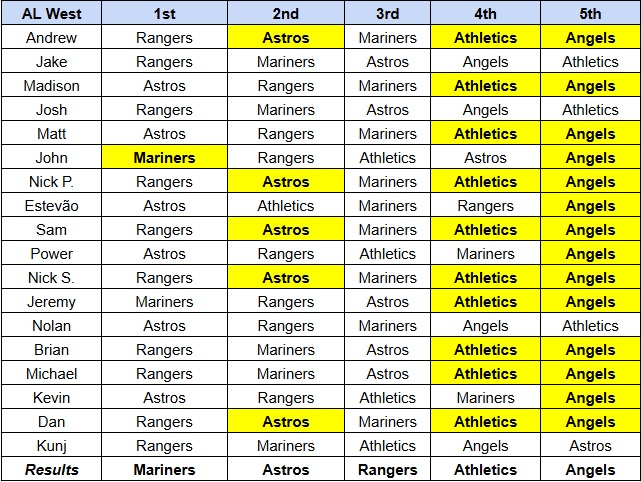The height and width of the screenshot is (482, 641).
Task: Select Madison's Astros 1st-place pick
Action: 164,86
